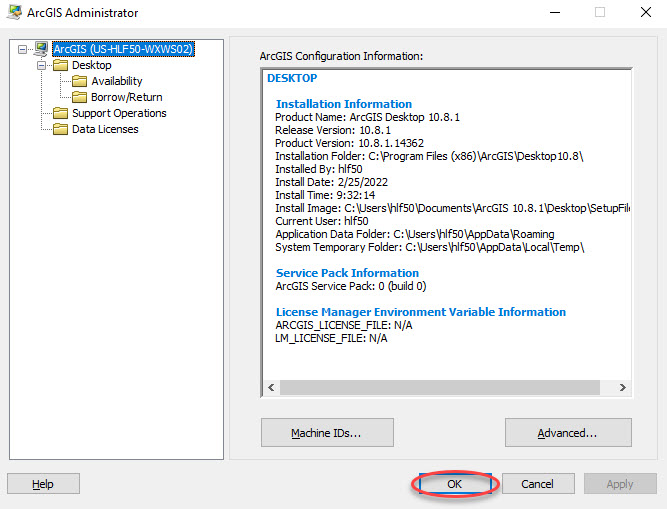Click the horizontal scrollbar right arrow
This screenshot has height=509, width=667.
622,387
